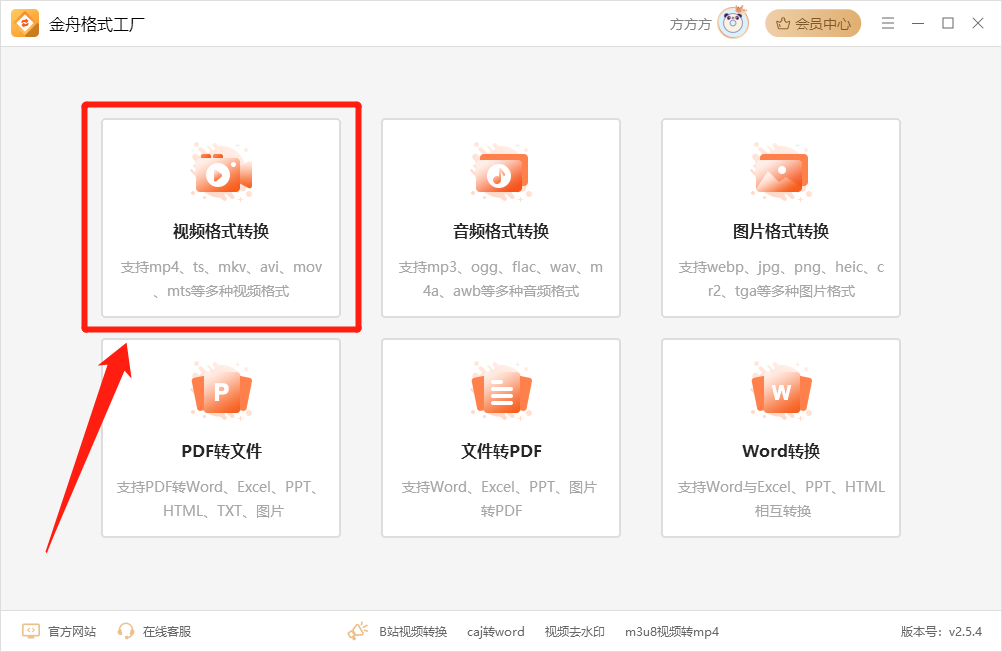This screenshot has height=652, width=1002.
Task: Click the m3u8视频转mp4 shortcut link
Action: pos(671,631)
